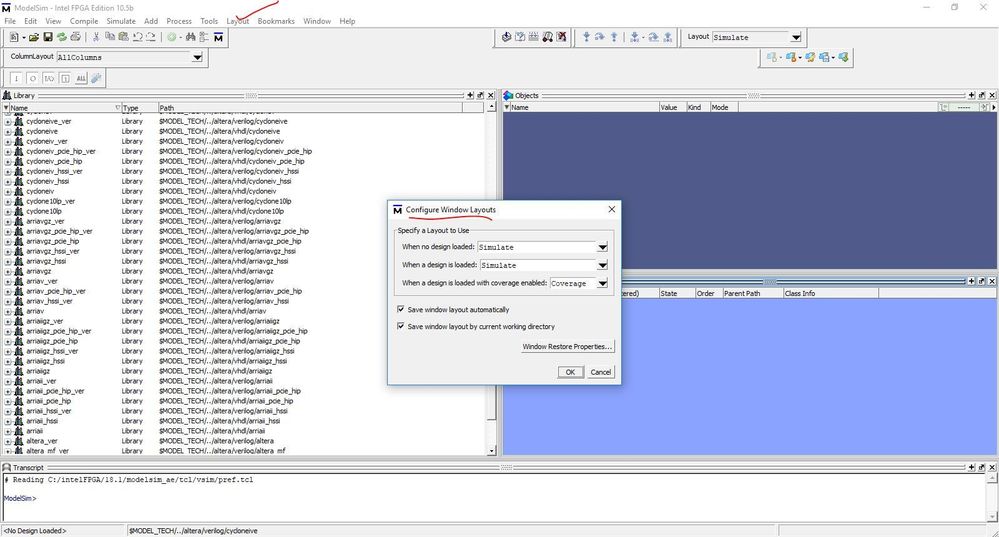The height and width of the screenshot is (537, 999).
Task: Toggle Save window layout automatically checkbox
Action: [401, 309]
